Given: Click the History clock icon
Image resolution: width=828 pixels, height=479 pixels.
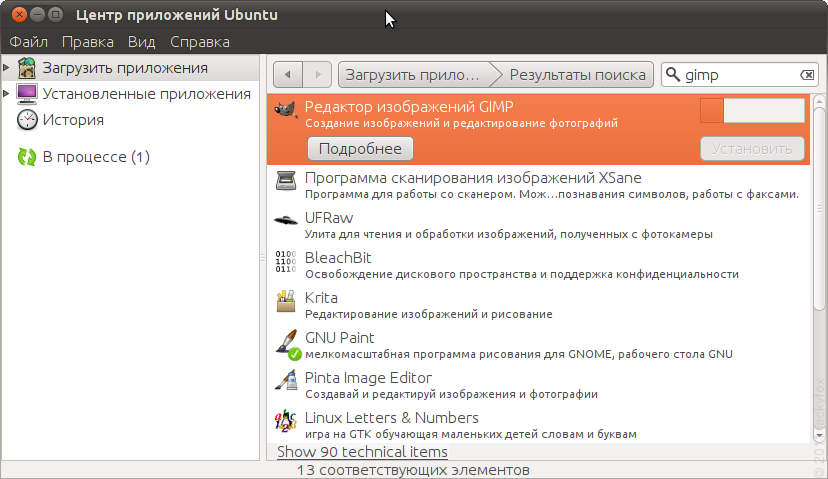Looking at the screenshot, I should tap(27, 119).
